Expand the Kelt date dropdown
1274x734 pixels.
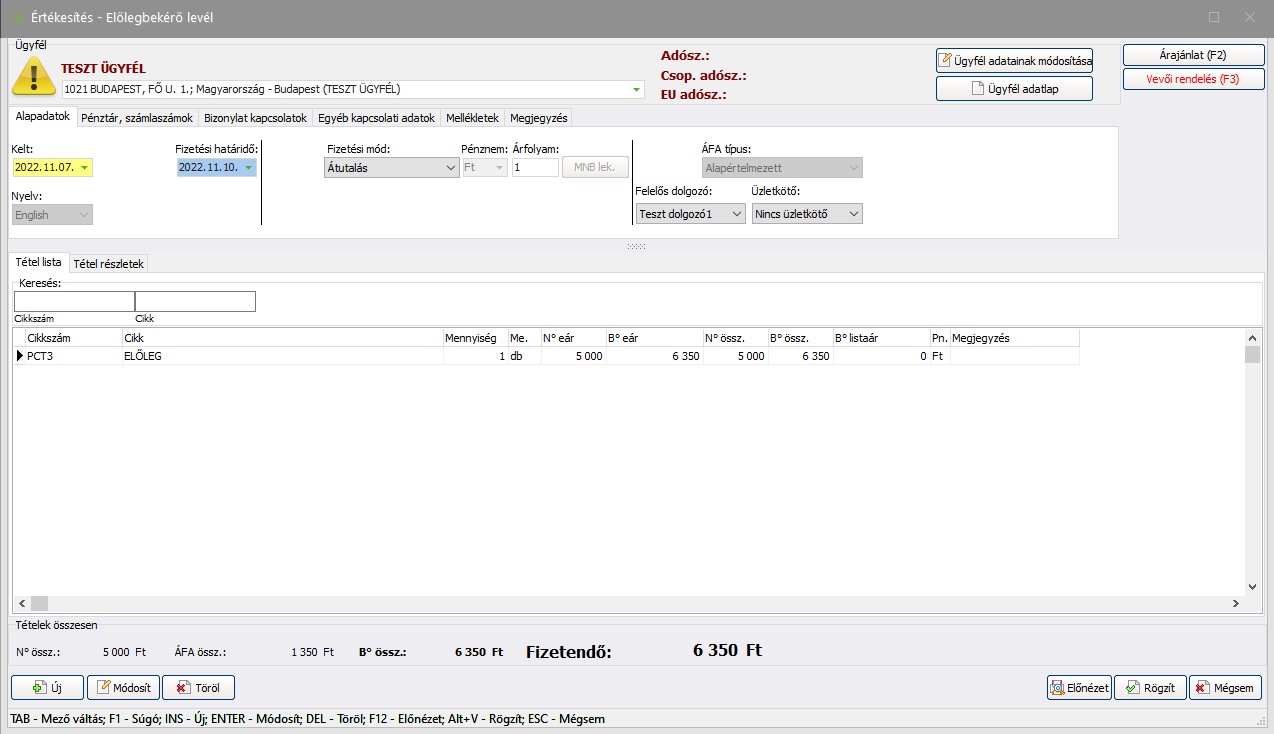coord(83,168)
